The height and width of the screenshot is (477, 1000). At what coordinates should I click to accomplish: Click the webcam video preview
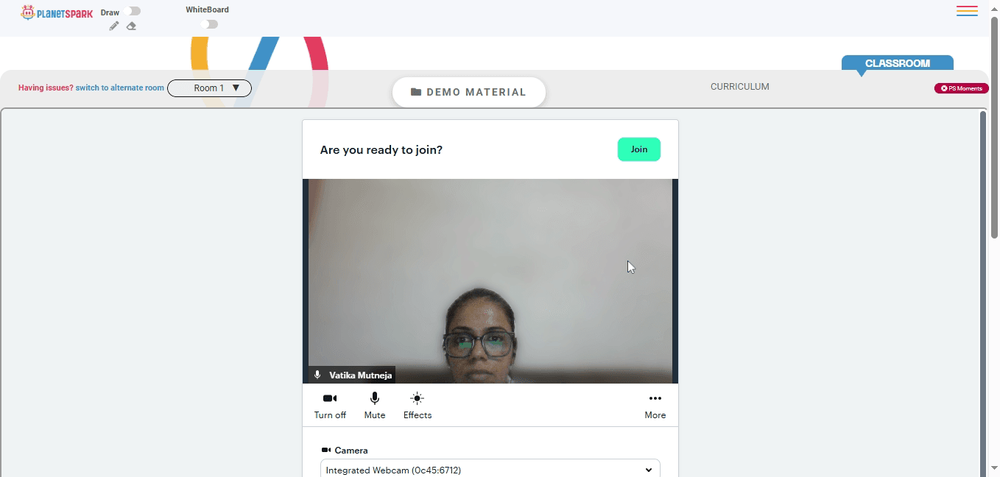tap(490, 281)
